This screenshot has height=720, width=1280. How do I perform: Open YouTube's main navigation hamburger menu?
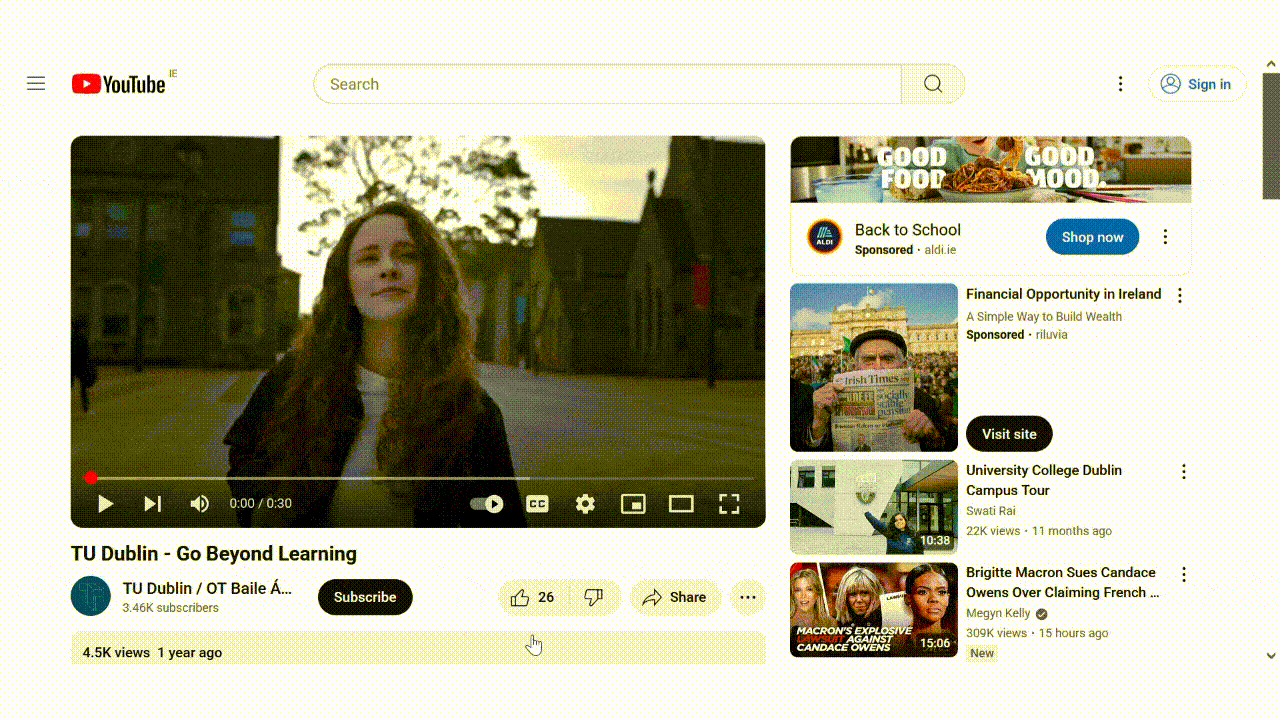(x=36, y=83)
